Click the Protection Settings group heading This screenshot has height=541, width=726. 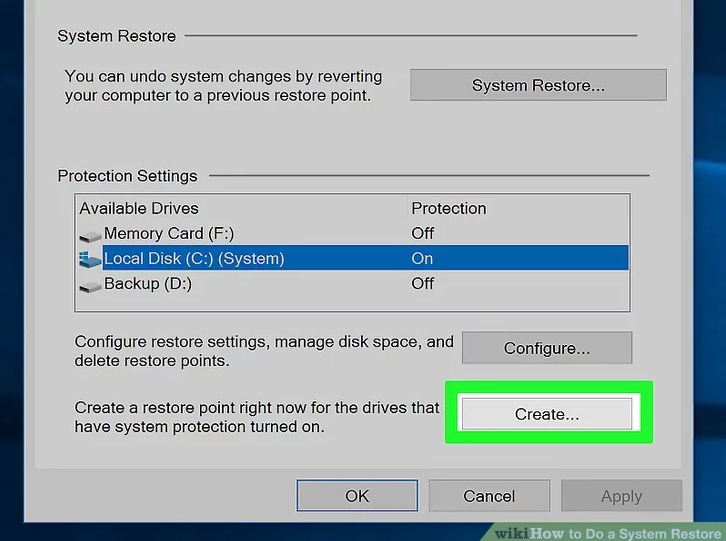tap(127, 176)
